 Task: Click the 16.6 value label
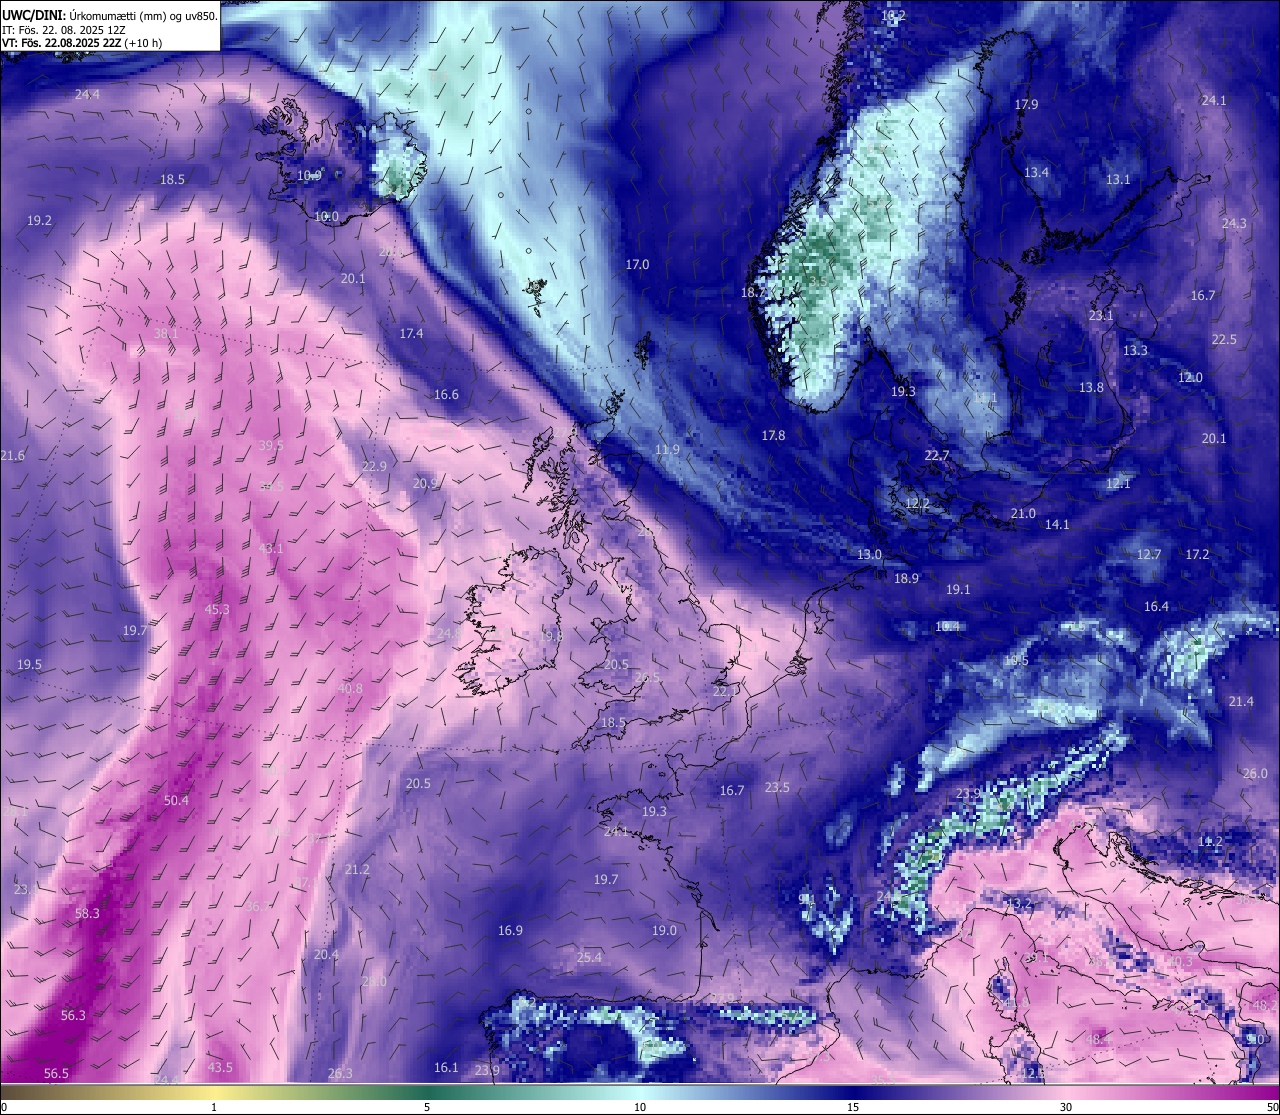(446, 395)
